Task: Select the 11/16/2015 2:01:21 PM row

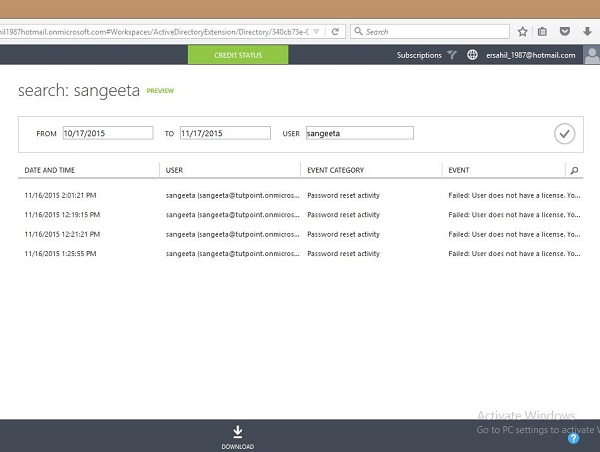Action: point(301,195)
